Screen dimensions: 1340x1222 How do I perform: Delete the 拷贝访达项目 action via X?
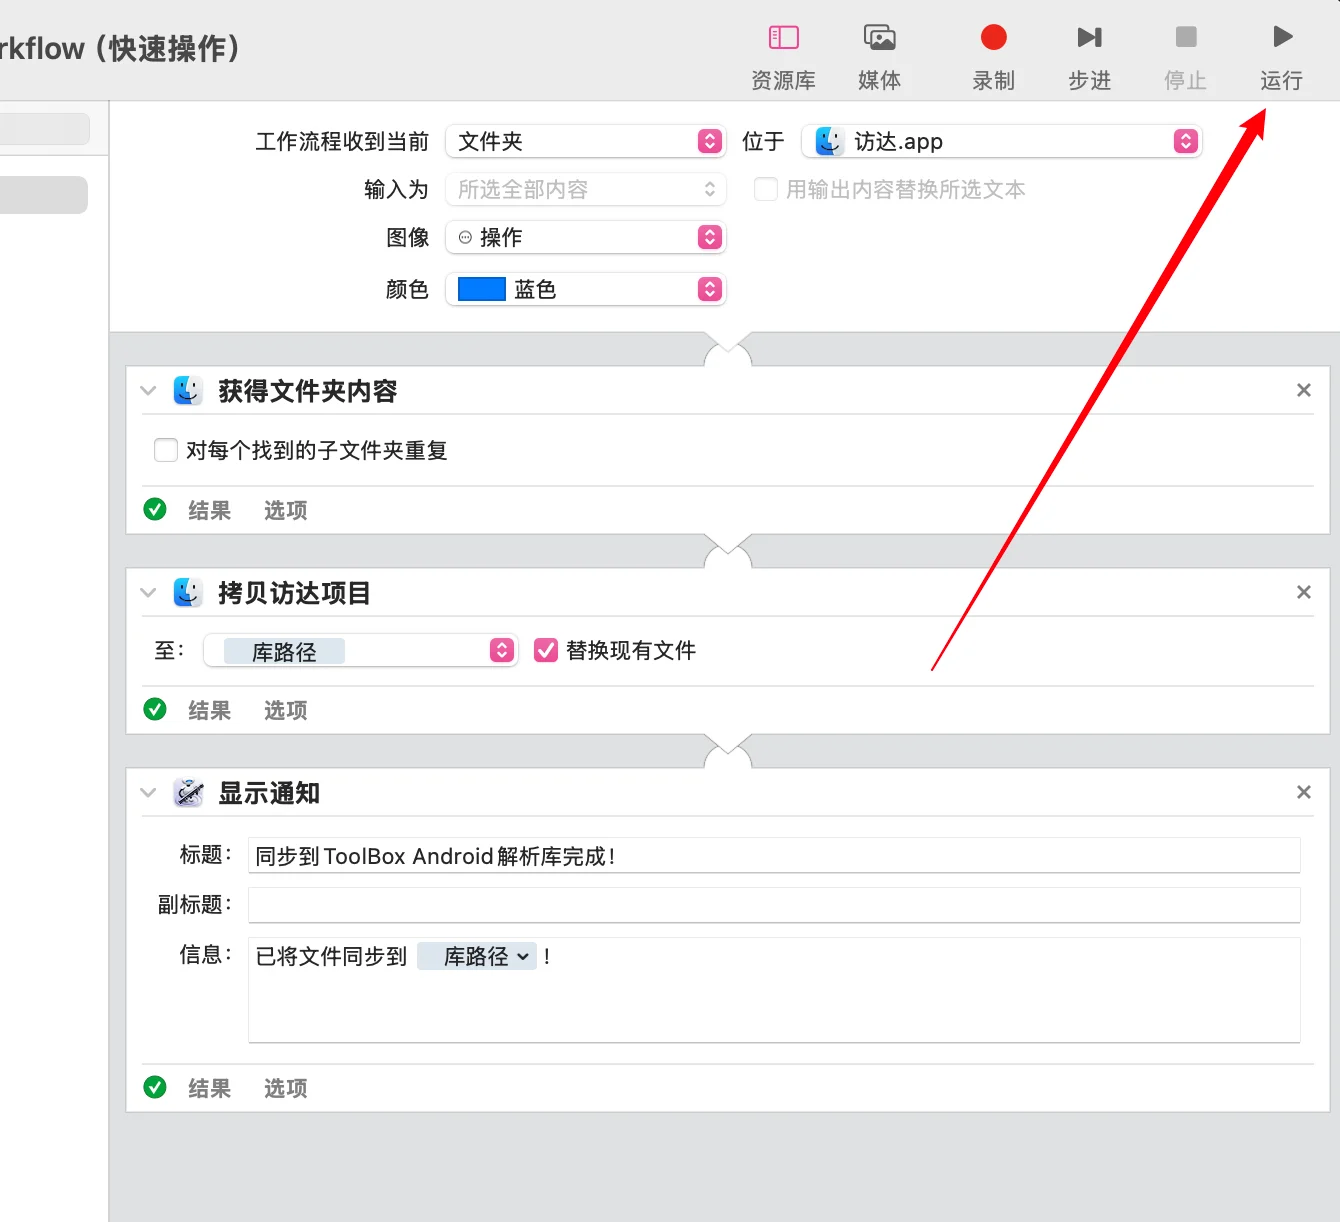(x=1303, y=593)
